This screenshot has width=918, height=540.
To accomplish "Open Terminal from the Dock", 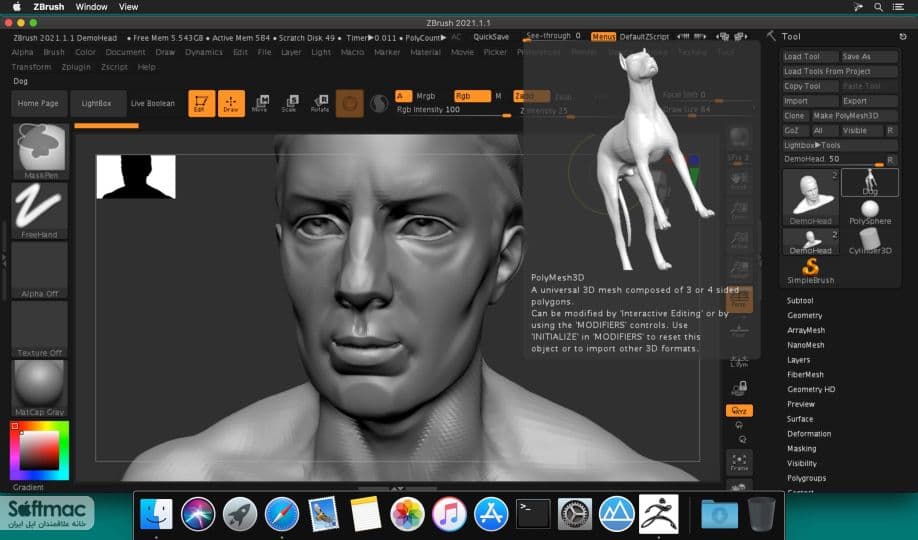I will [532, 514].
